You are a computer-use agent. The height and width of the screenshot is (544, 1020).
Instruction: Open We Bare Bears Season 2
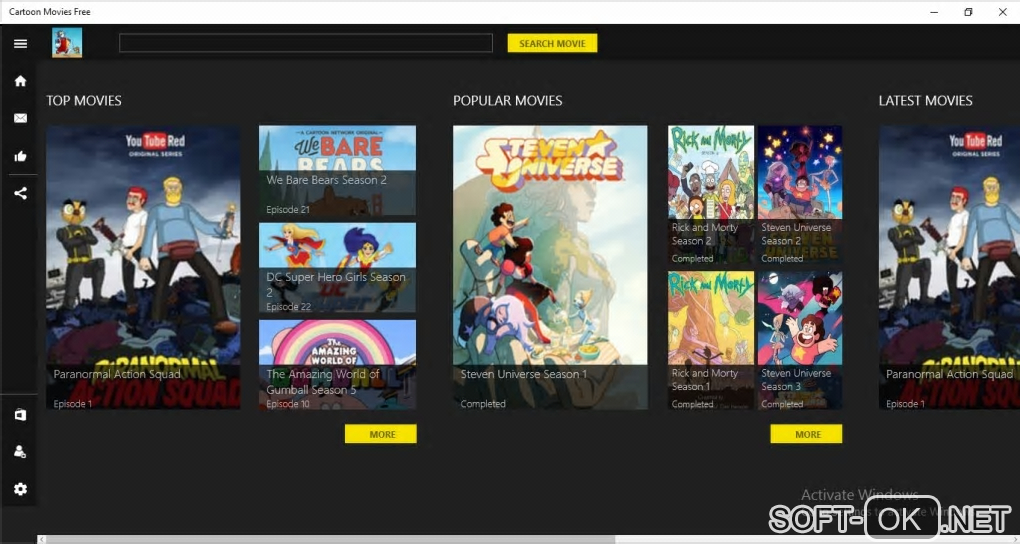click(x=337, y=170)
